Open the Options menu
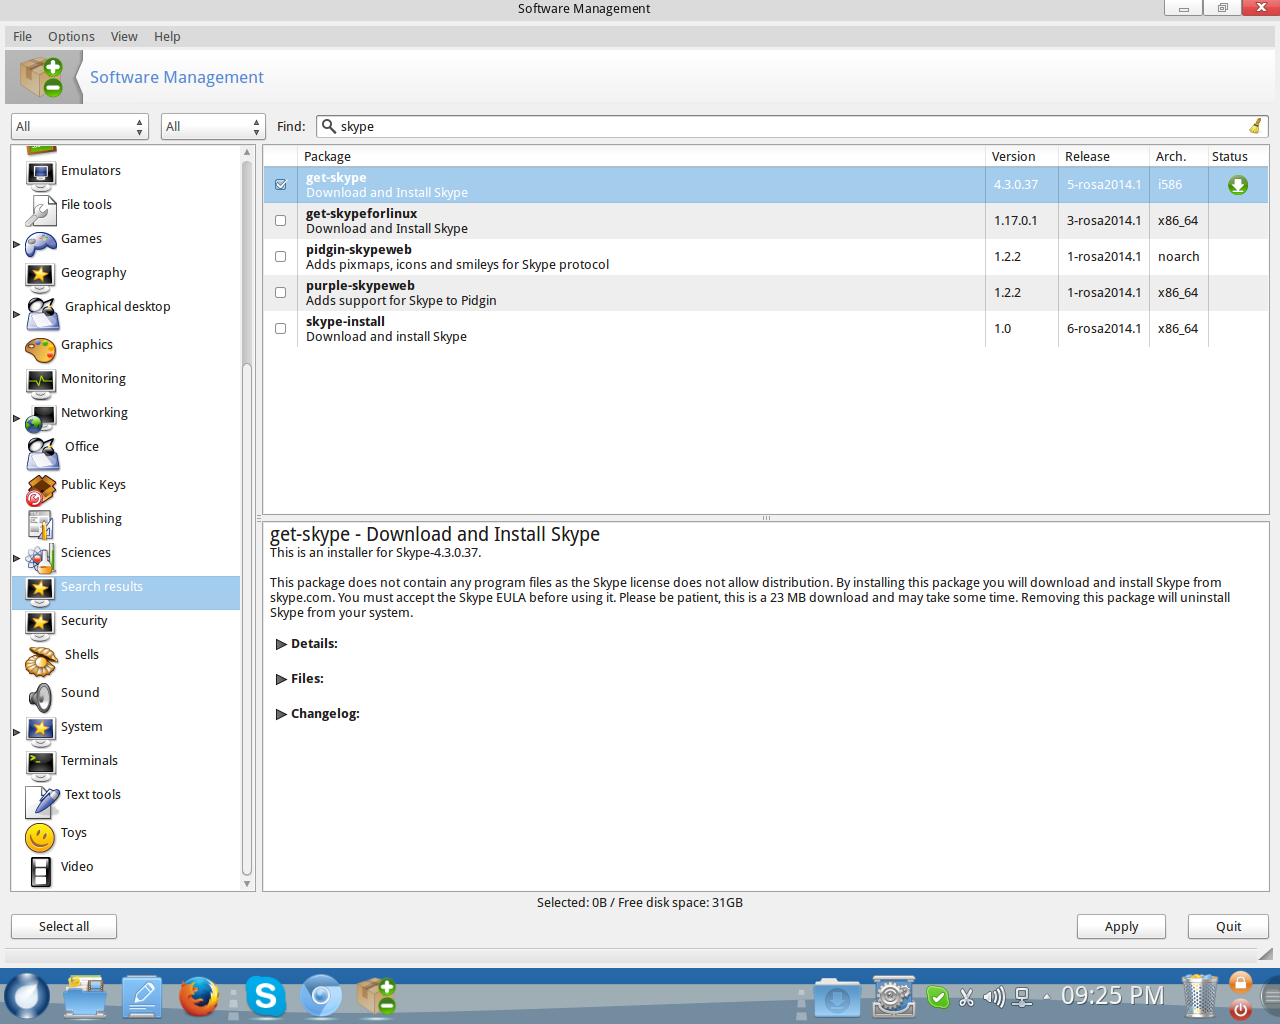This screenshot has height=1024, width=1280. click(72, 37)
